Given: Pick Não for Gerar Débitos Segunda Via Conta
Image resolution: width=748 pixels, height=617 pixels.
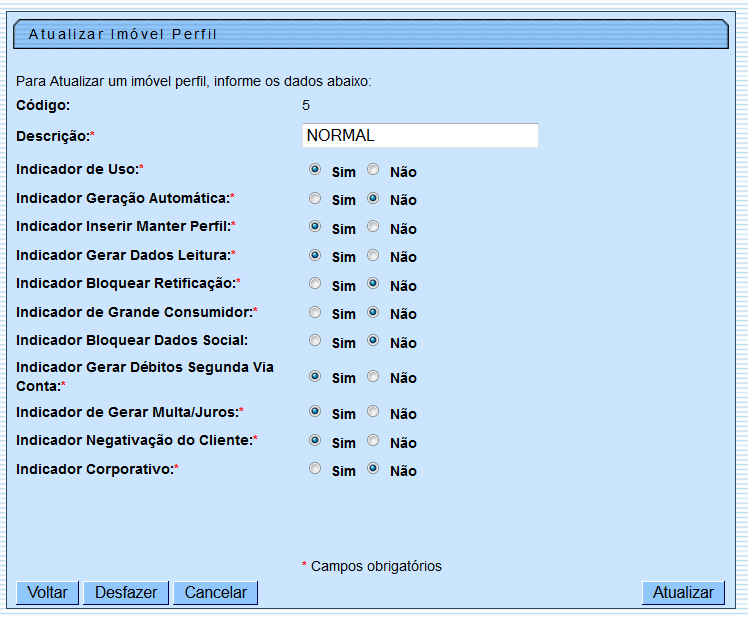Looking at the screenshot, I should (373, 377).
